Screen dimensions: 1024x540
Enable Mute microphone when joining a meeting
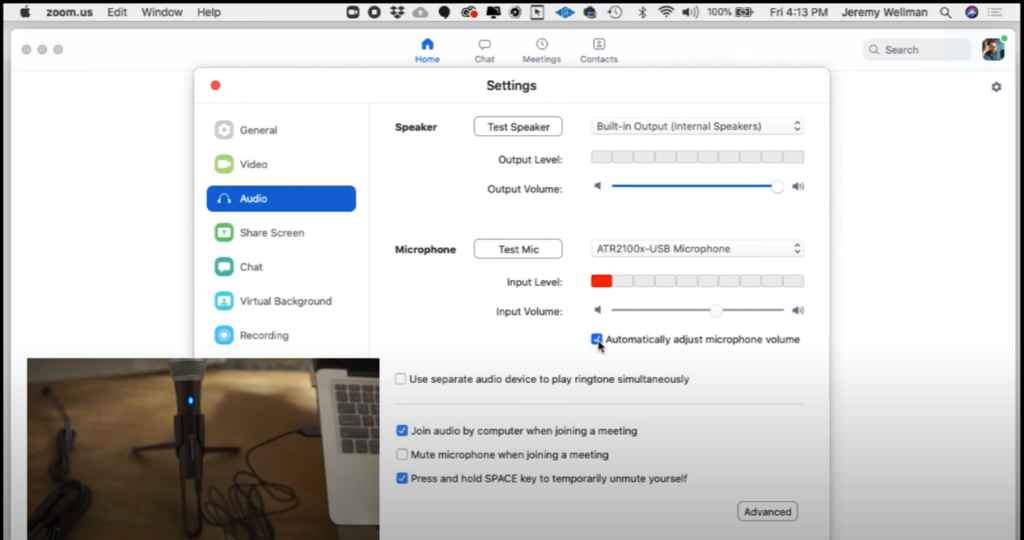click(x=402, y=454)
